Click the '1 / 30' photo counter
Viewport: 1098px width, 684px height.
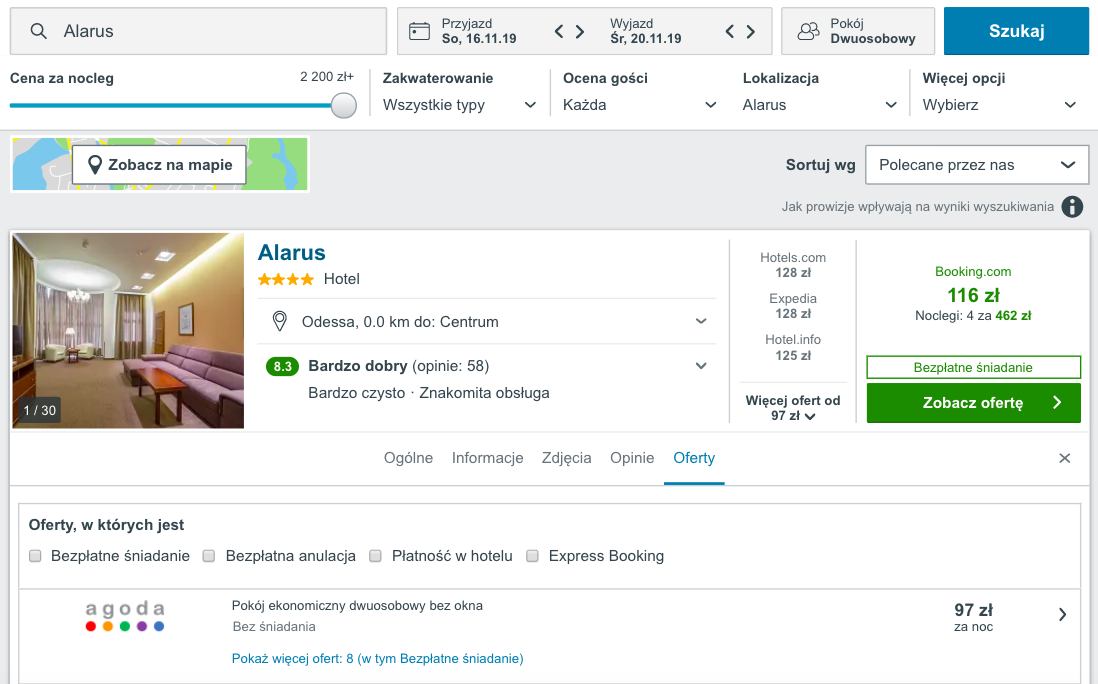click(39, 410)
